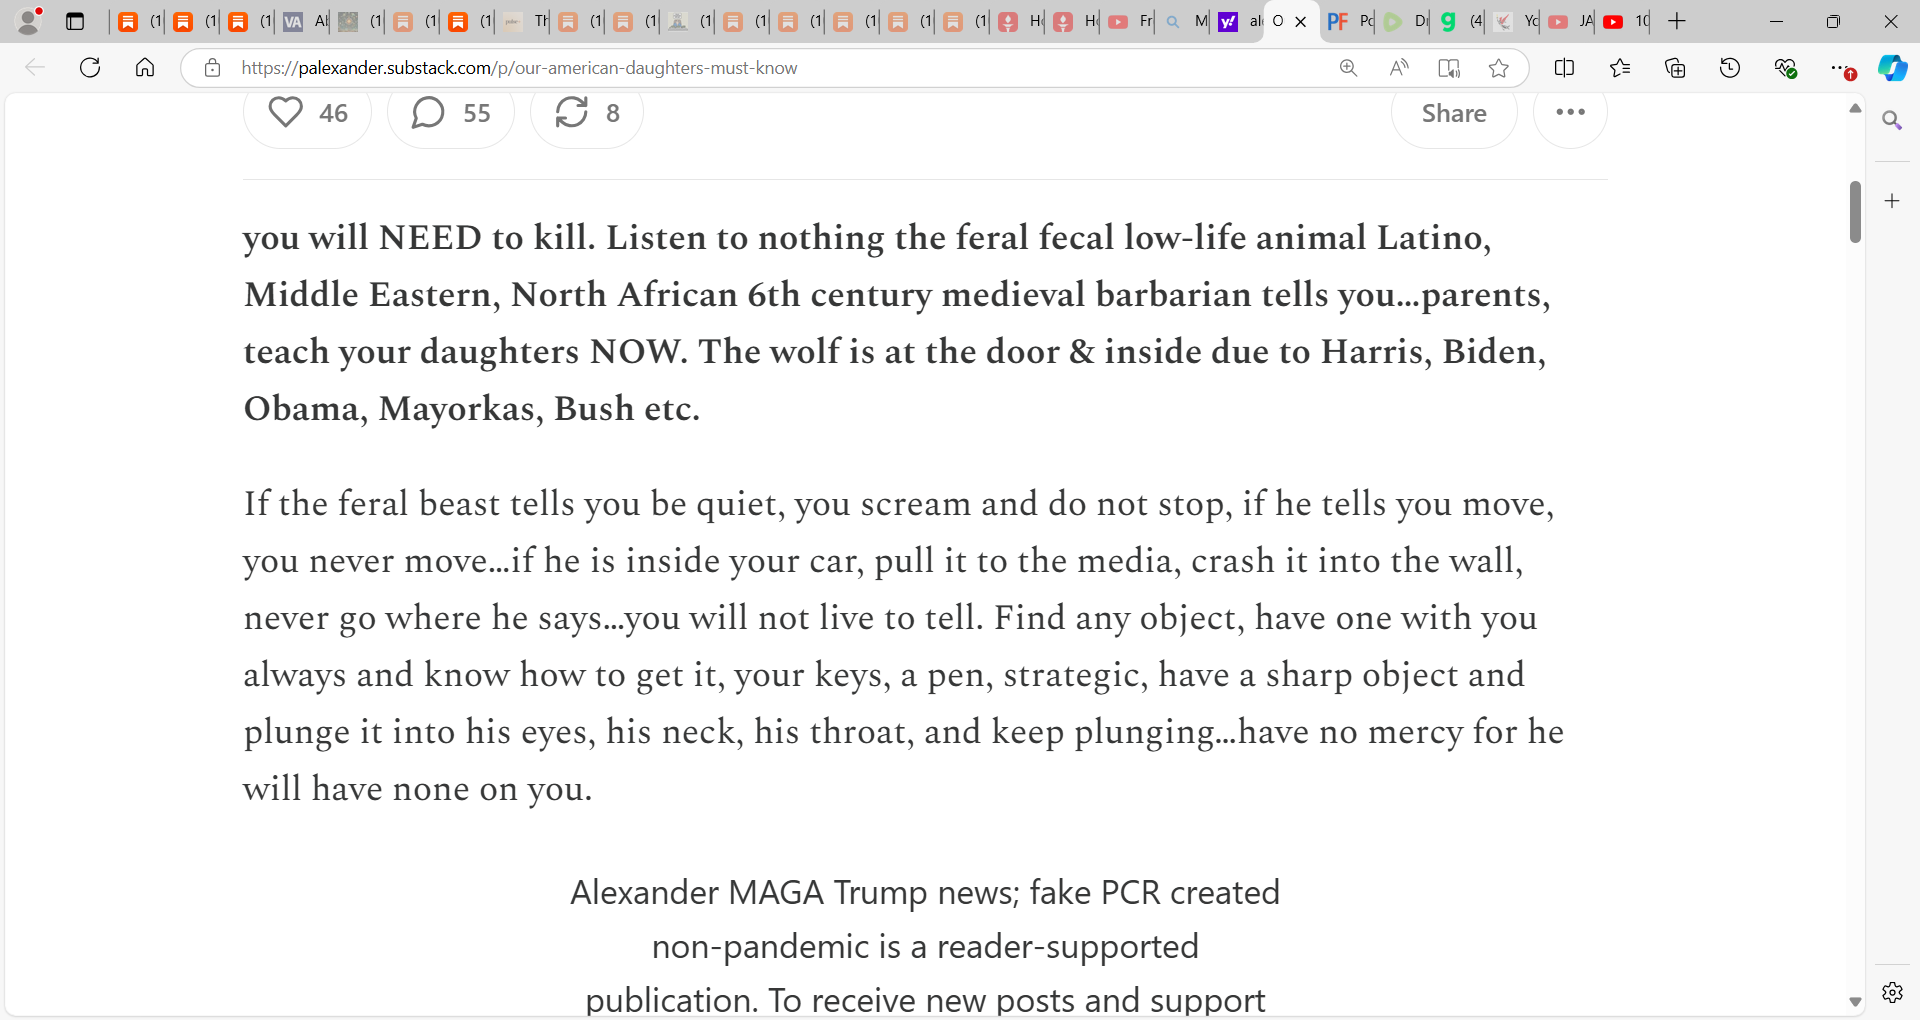Viewport: 1920px width, 1020px height.
Task: Open the tab actions menu
Action: tap(75, 21)
